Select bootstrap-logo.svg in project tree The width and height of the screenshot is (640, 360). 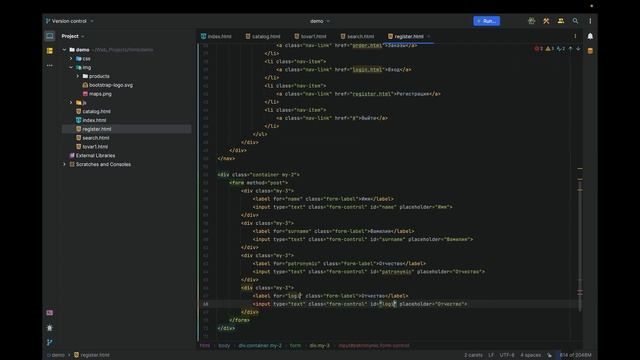pyautogui.click(x=107, y=85)
